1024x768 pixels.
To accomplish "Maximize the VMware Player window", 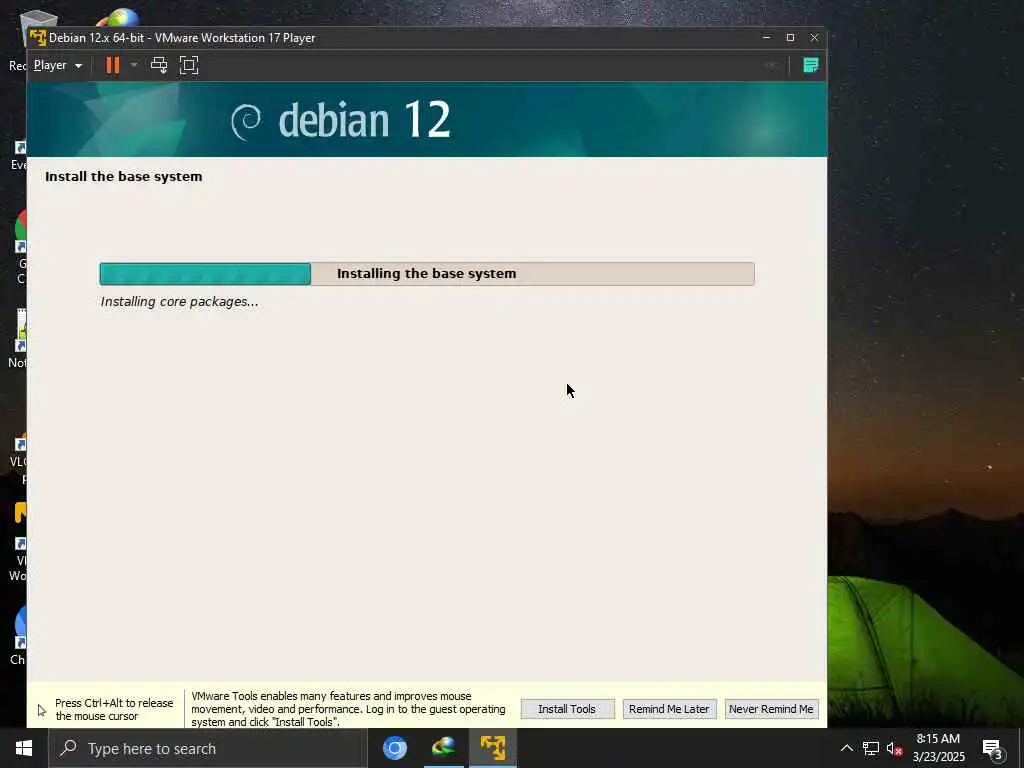I will point(790,38).
